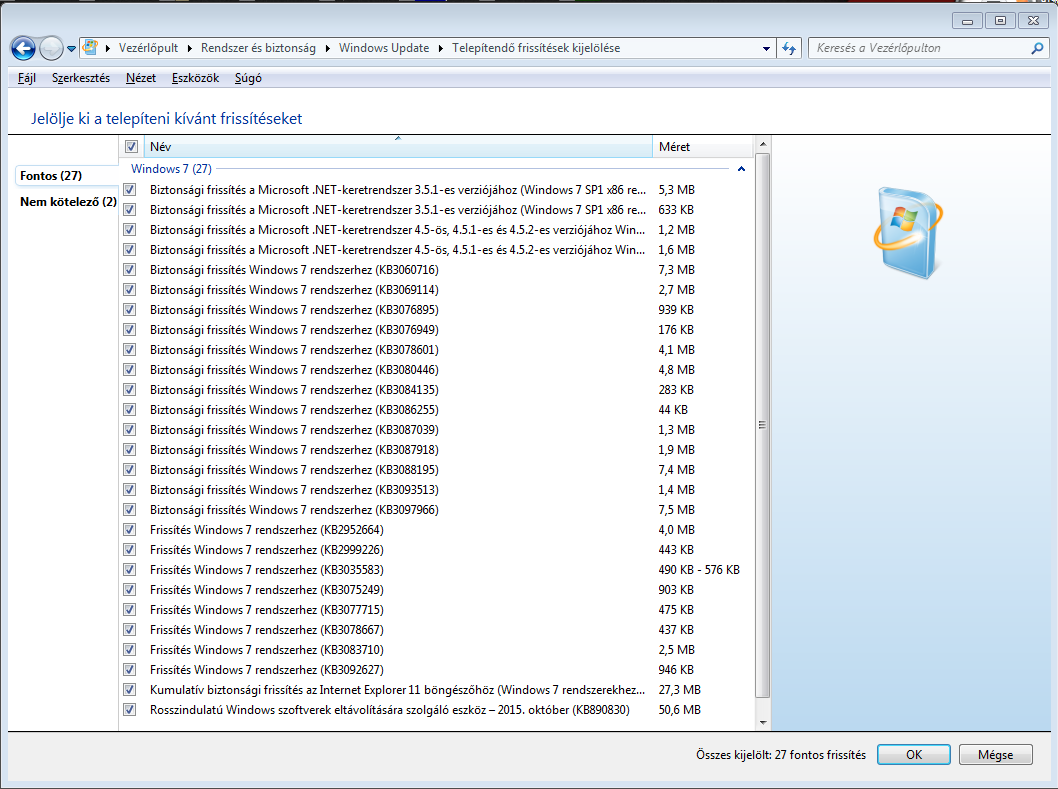Click the 490 KB - 576 KB size value
Image resolution: width=1058 pixels, height=789 pixels.
tap(699, 570)
